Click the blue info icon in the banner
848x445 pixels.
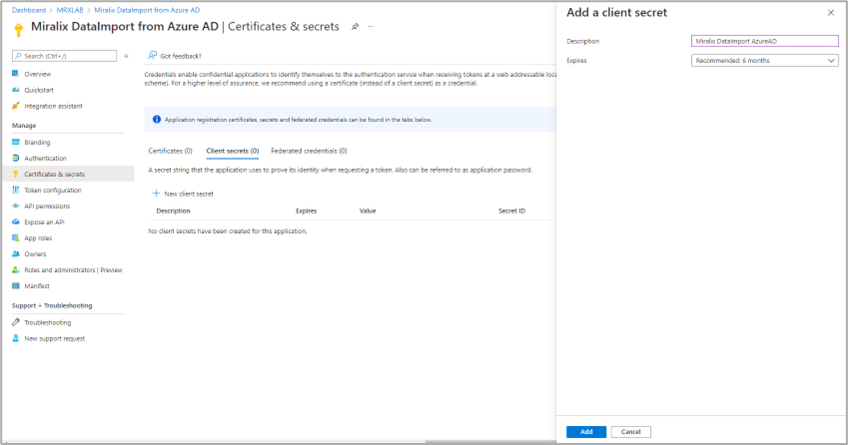pyautogui.click(x=157, y=119)
